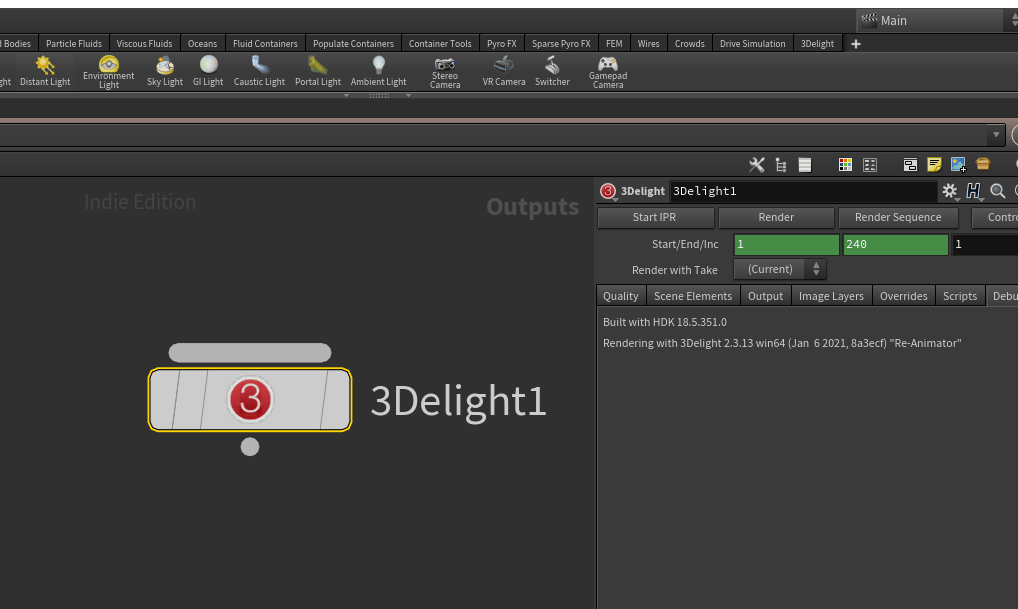
Task: Add a new shelf tab with plus
Action: (x=855, y=44)
